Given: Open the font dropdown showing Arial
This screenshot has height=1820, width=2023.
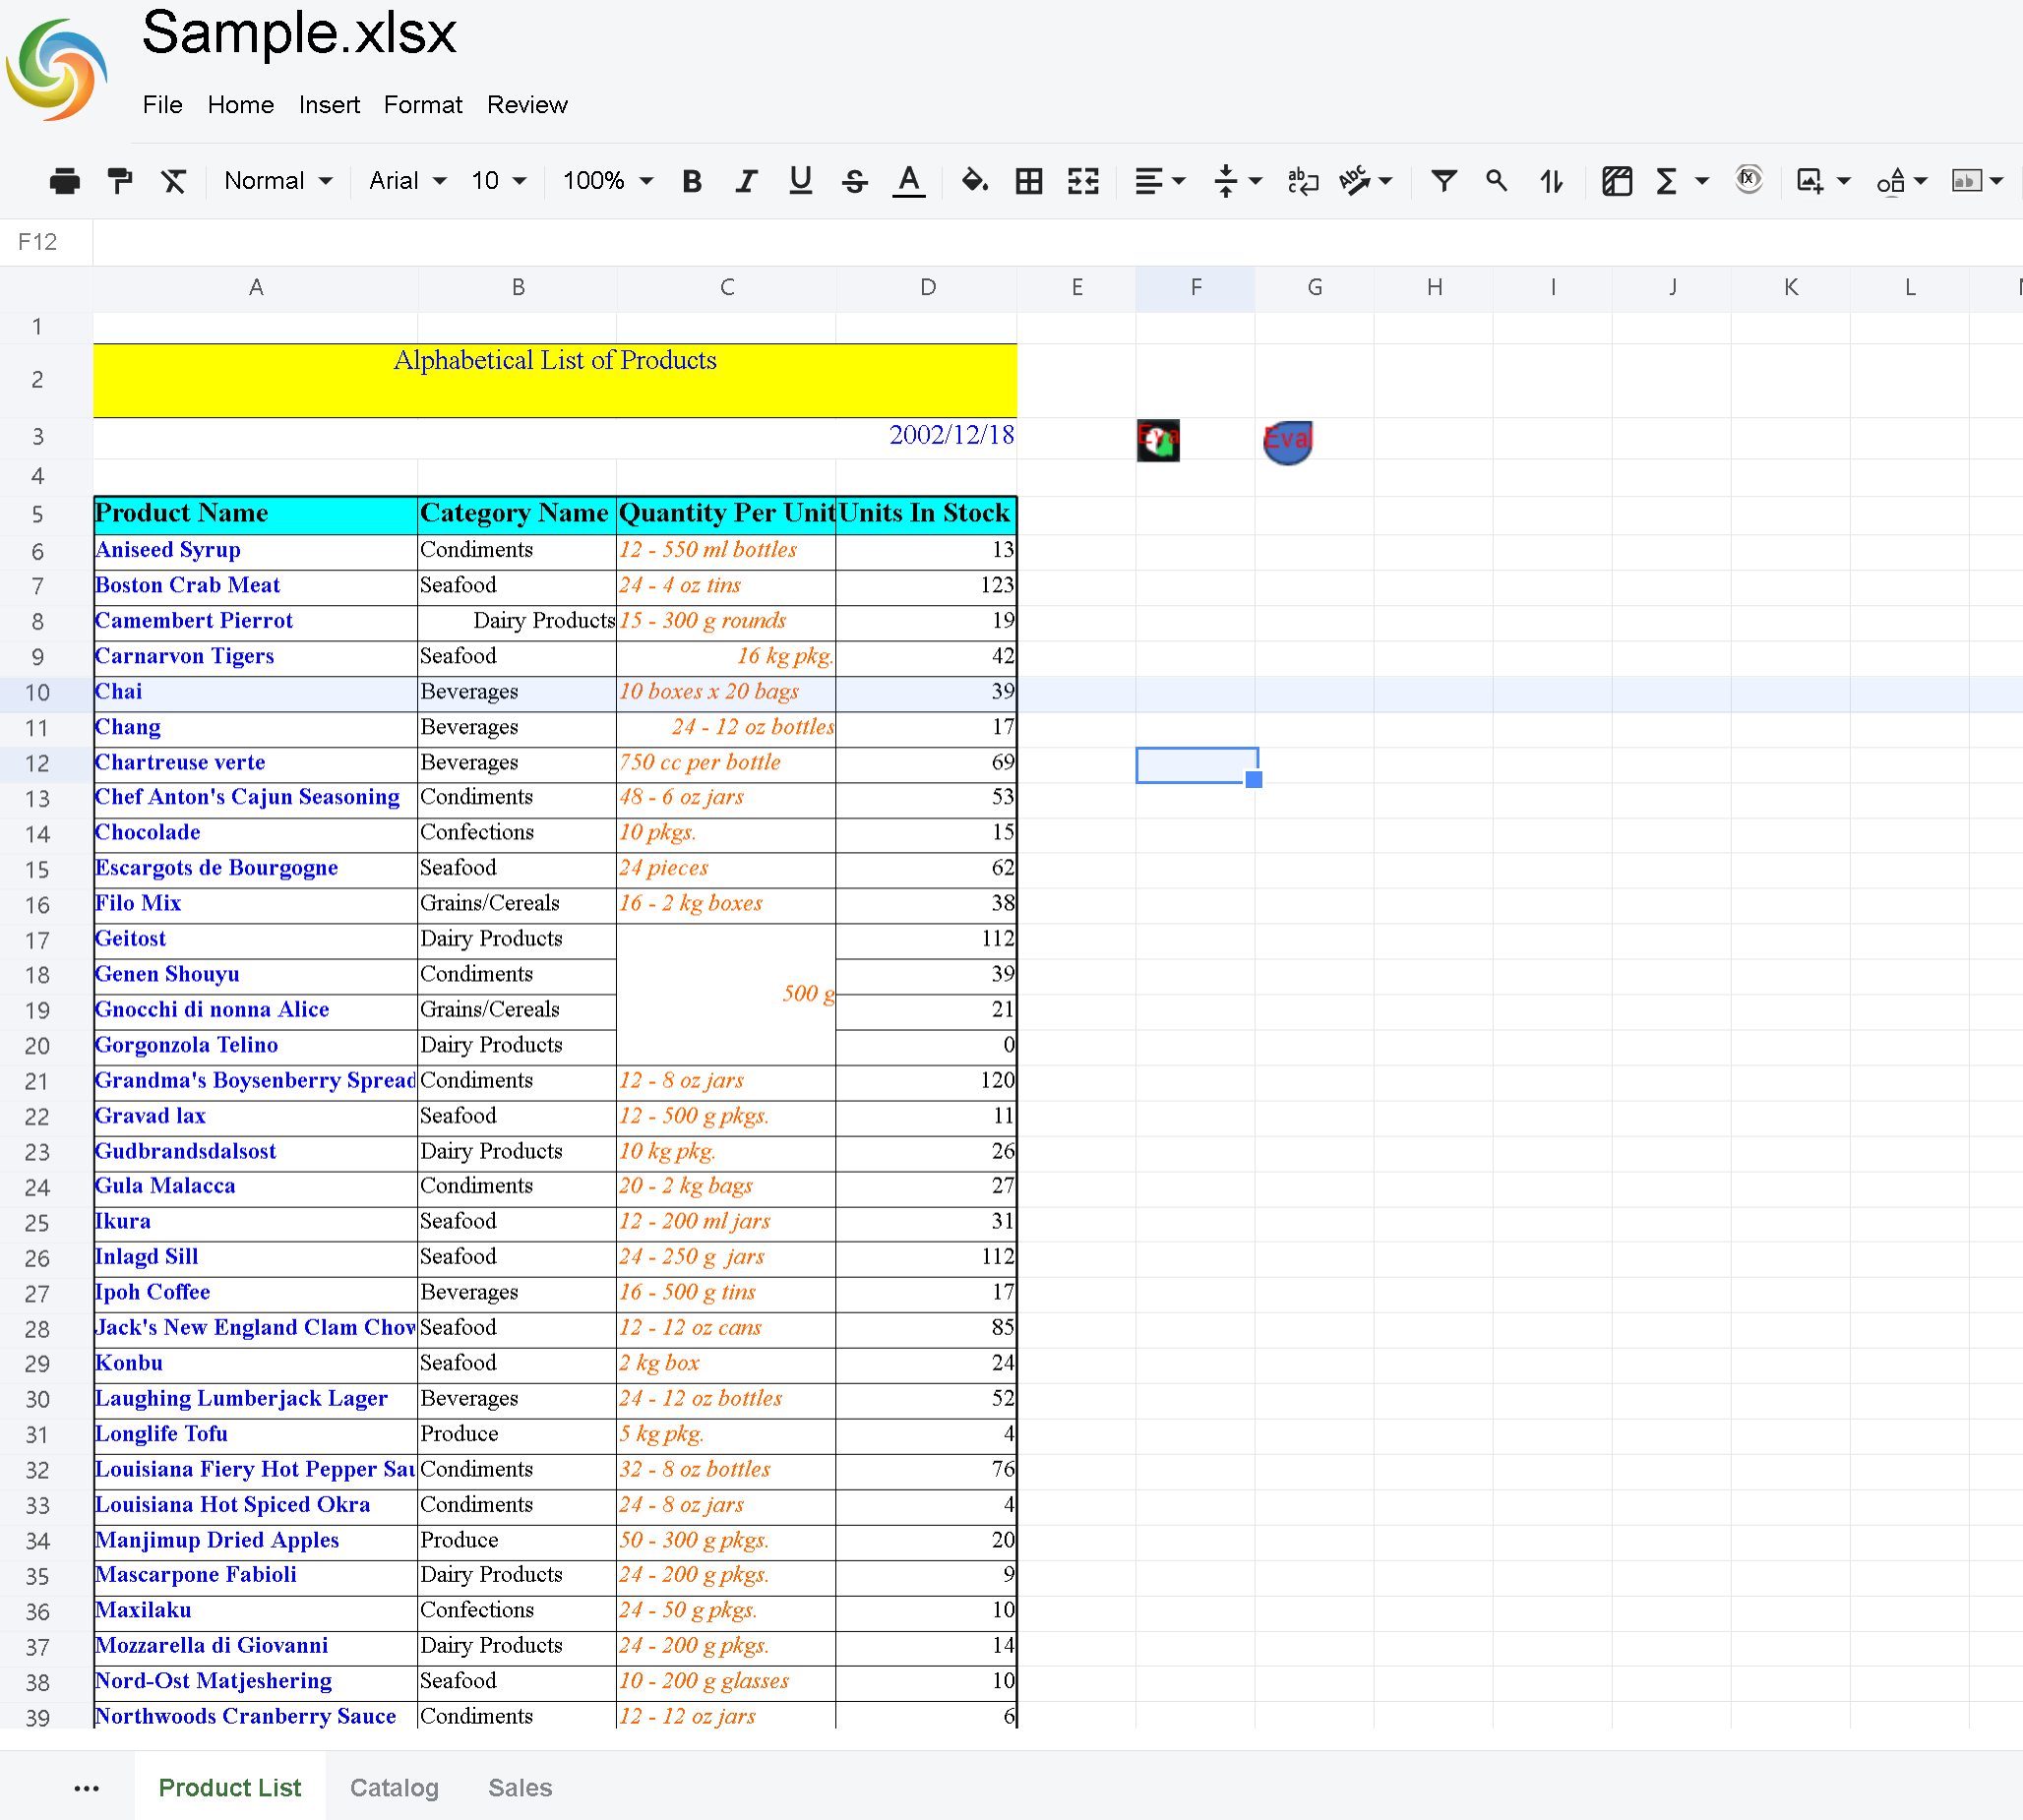Looking at the screenshot, I should point(405,181).
